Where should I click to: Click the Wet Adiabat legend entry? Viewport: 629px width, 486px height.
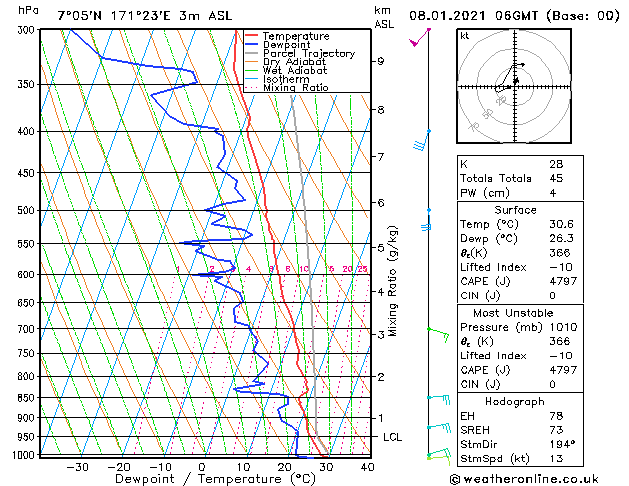[286, 70]
